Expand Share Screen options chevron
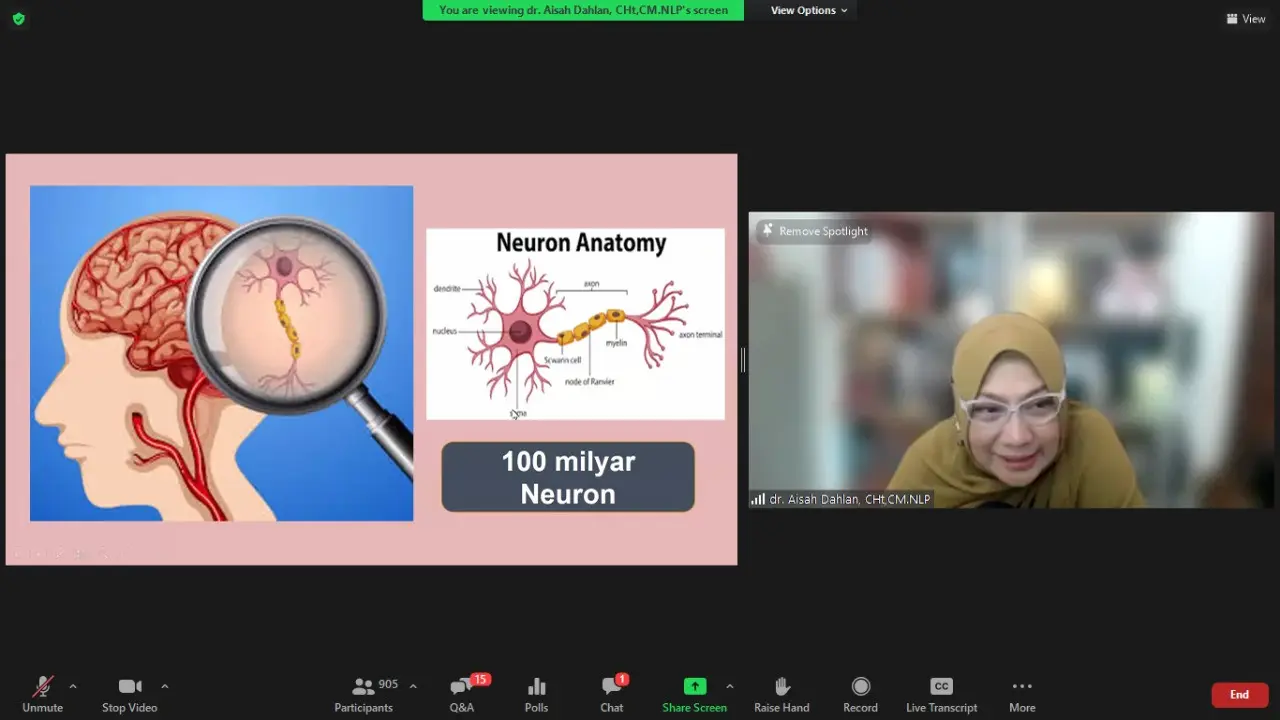This screenshot has width=1280, height=720. coord(729,686)
